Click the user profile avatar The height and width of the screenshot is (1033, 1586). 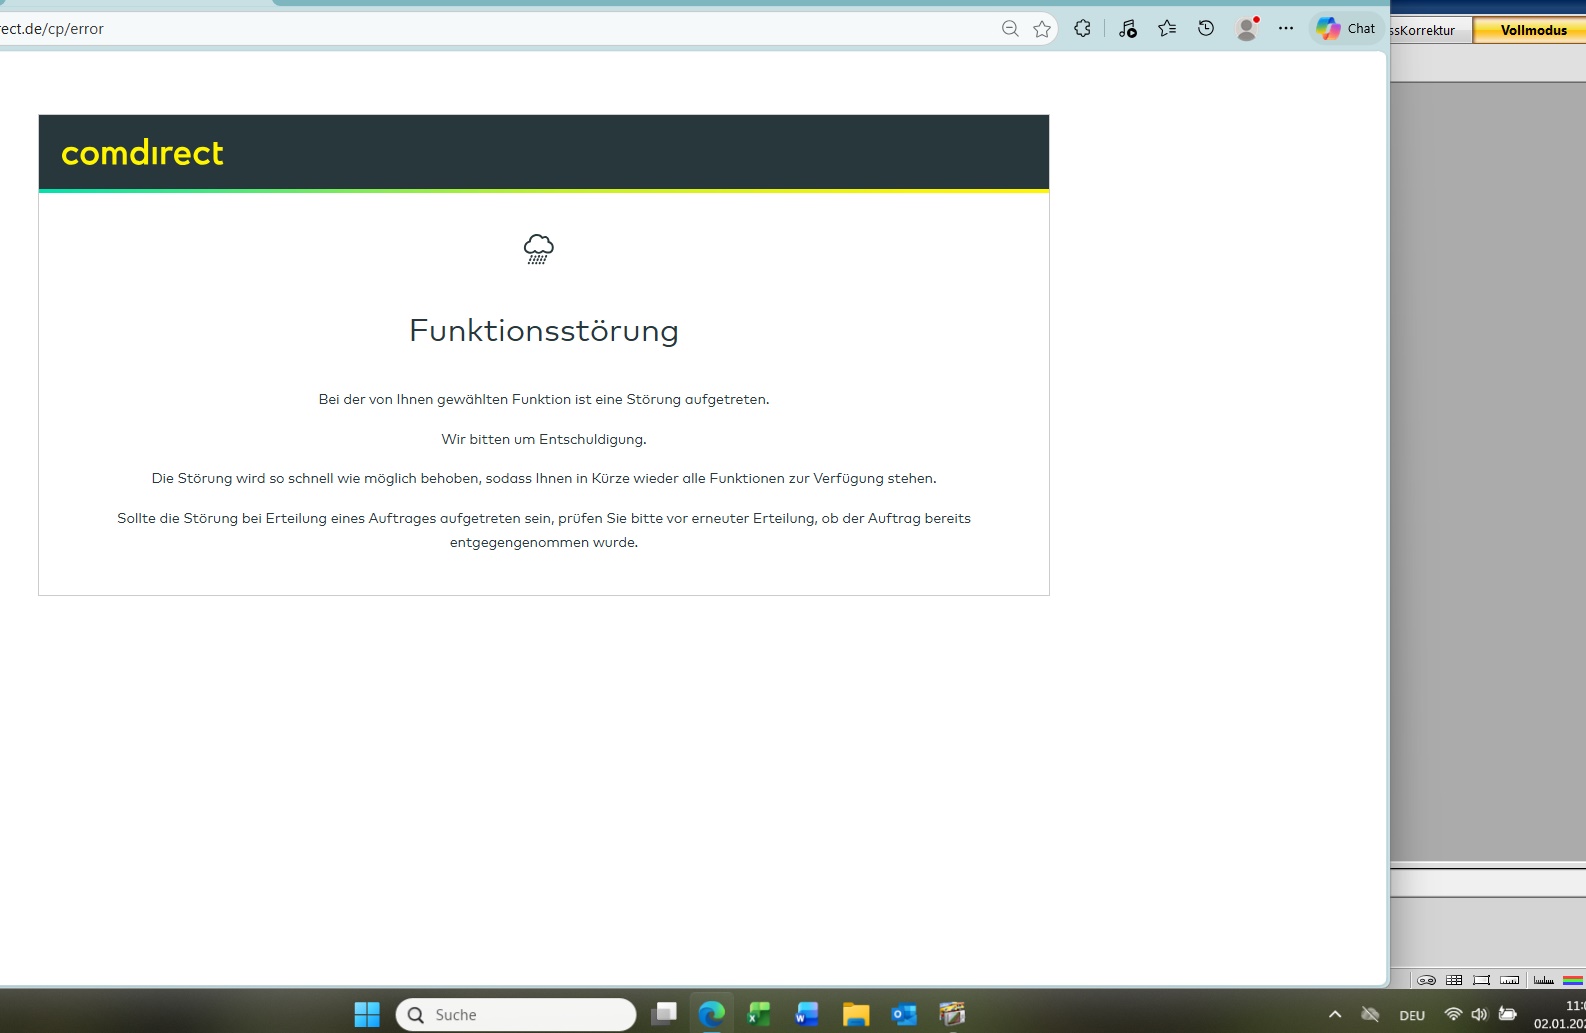point(1246,29)
